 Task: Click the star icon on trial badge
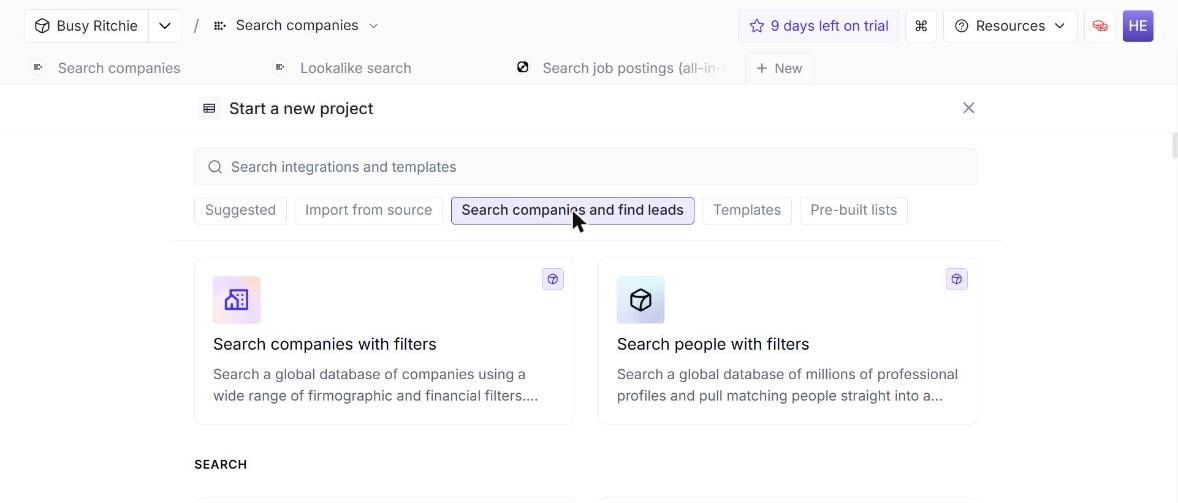tap(757, 26)
